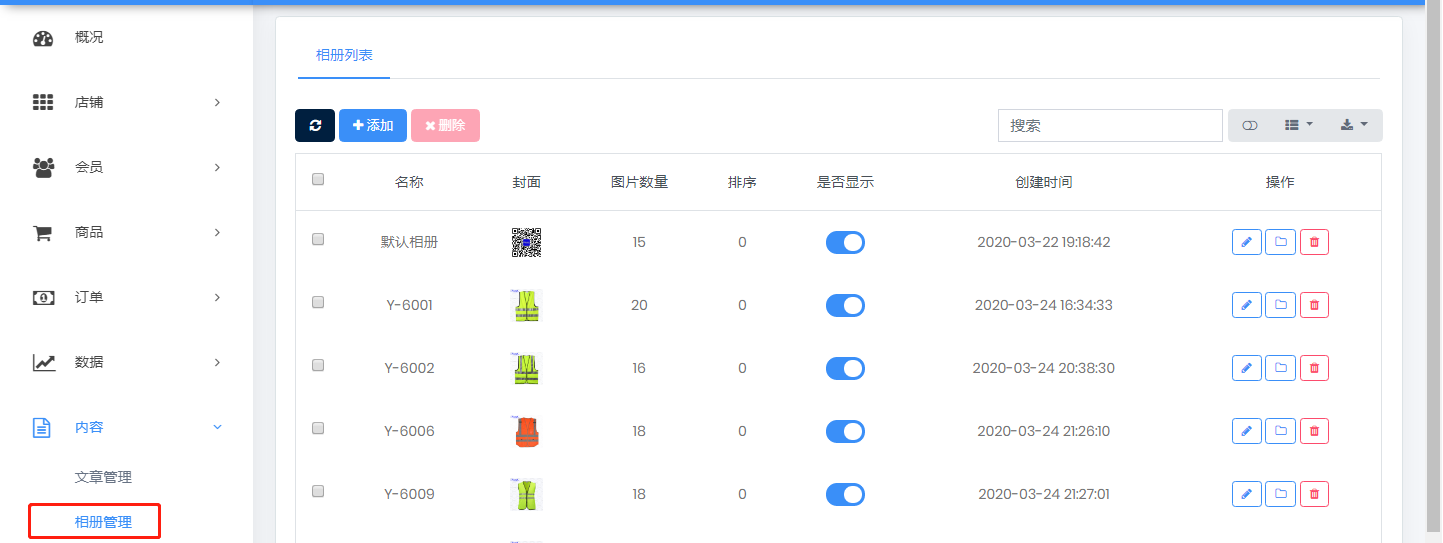Edit the Y-6009 album
1443x543 pixels.
1246,494
